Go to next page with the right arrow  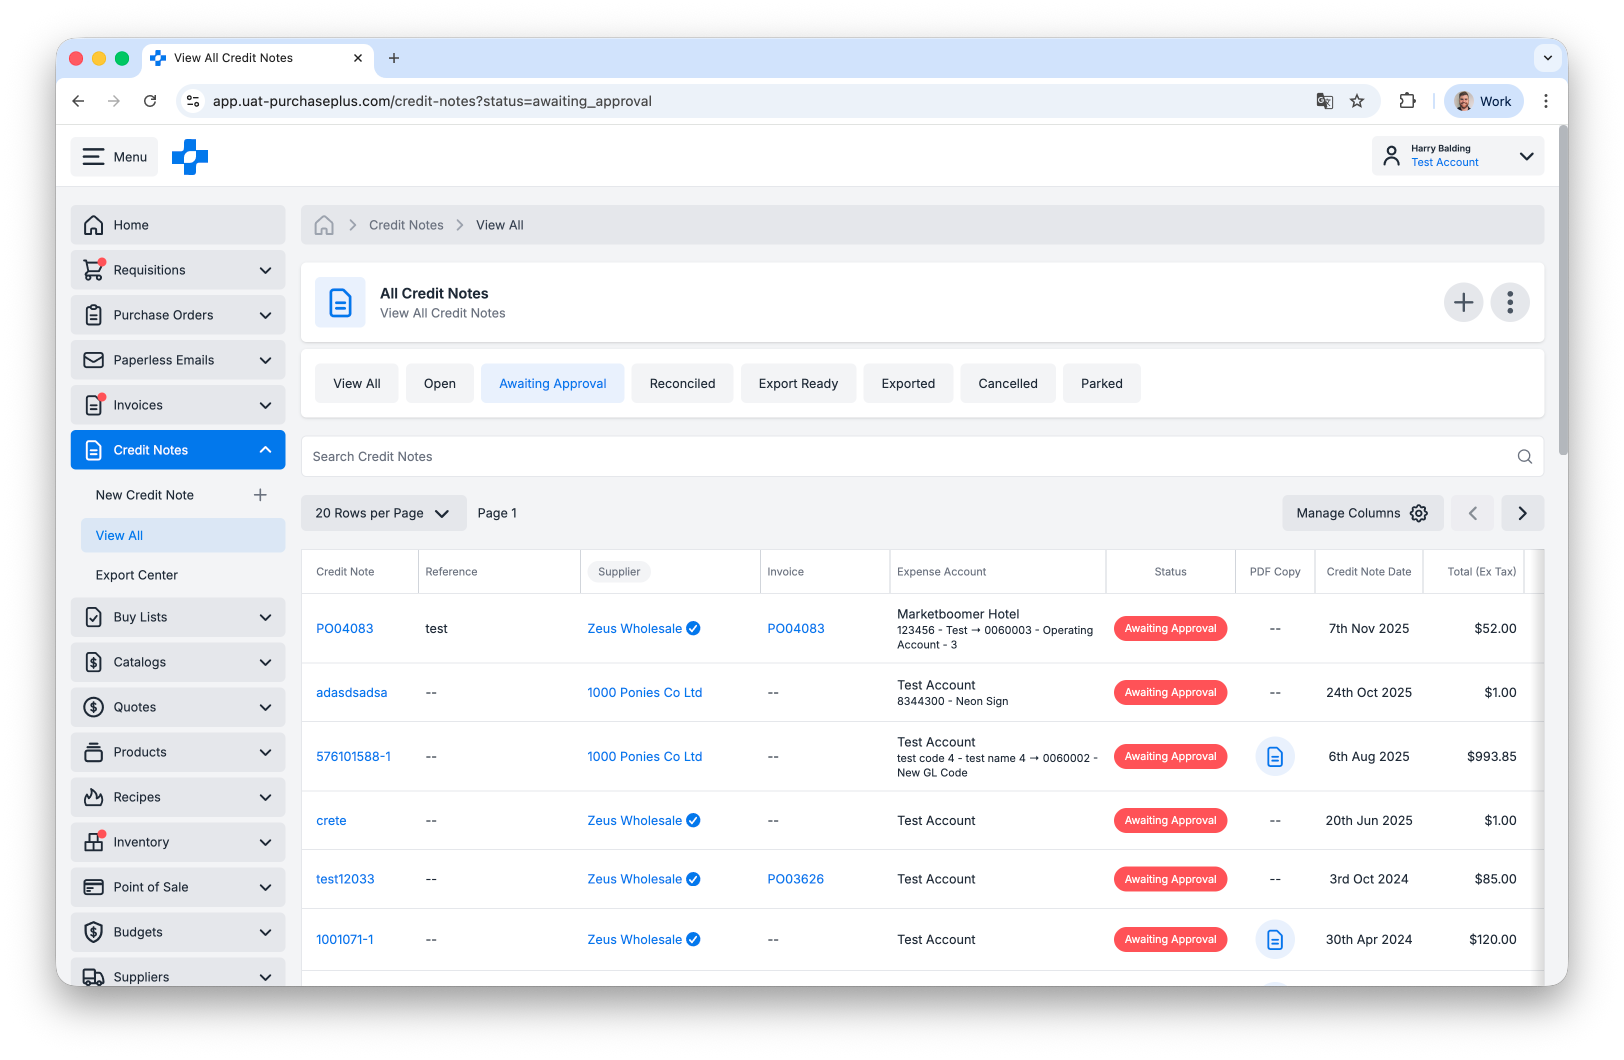[1522, 512]
